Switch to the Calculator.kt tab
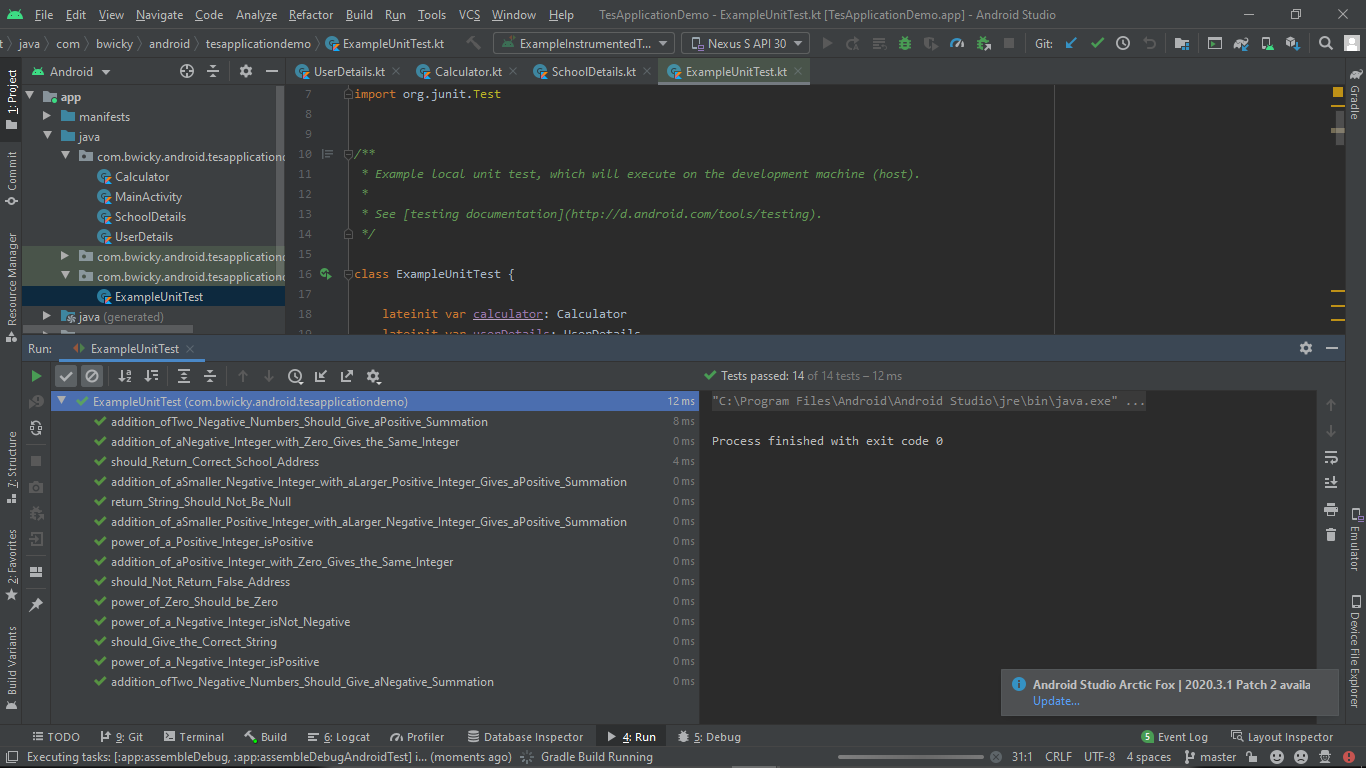Viewport: 1366px width, 768px height. point(468,71)
